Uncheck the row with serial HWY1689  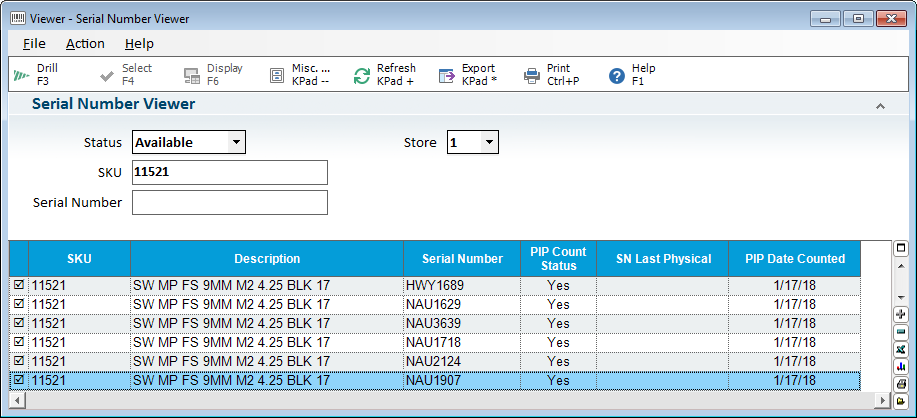pos(19,286)
